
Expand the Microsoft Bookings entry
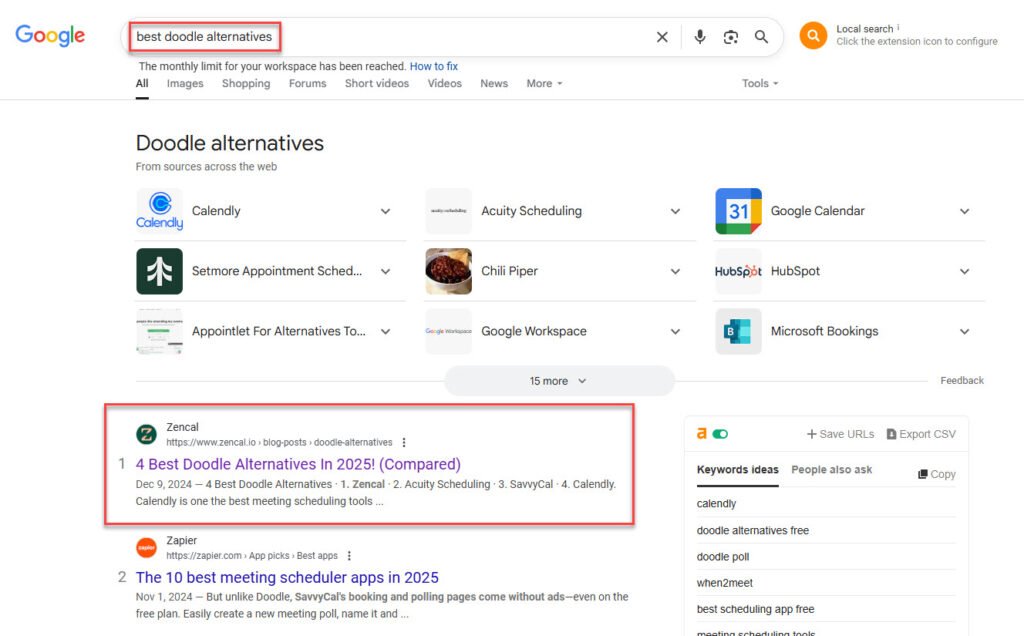point(965,331)
